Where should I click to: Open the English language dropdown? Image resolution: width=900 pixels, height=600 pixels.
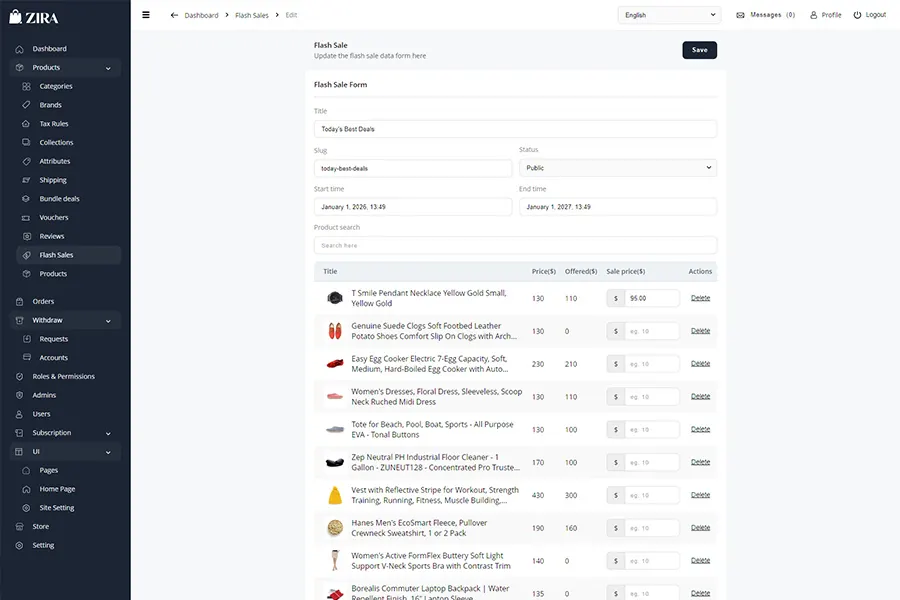click(669, 15)
